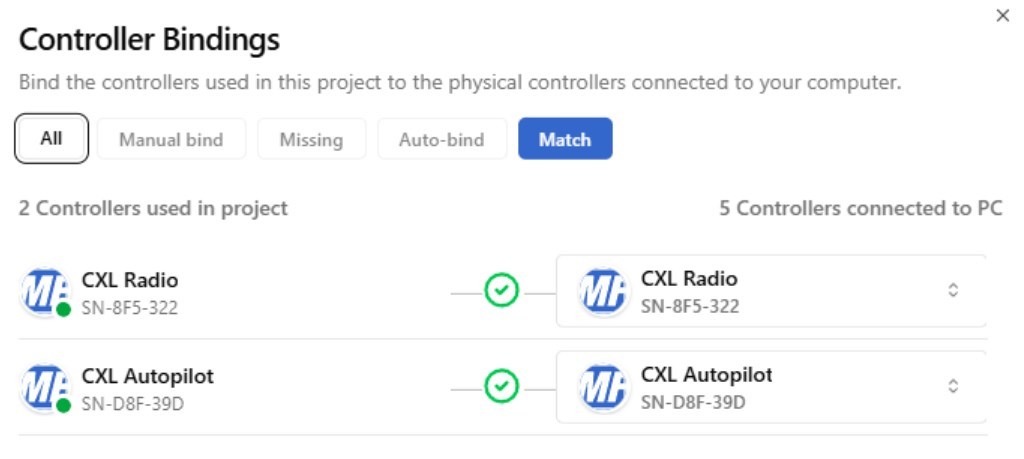Expand CXL Autopilot connected controller dropdown arrows
Viewport: 1024px width, 459px height.
pyautogui.click(x=953, y=386)
